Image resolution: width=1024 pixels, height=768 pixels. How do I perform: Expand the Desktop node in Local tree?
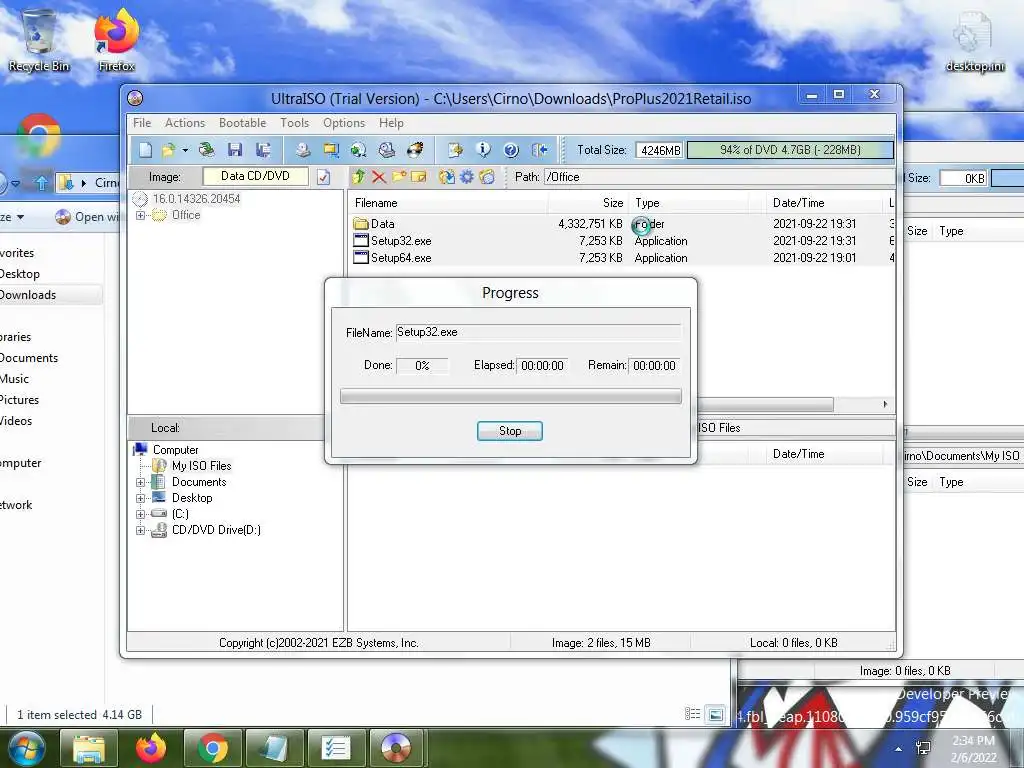[x=140, y=498]
